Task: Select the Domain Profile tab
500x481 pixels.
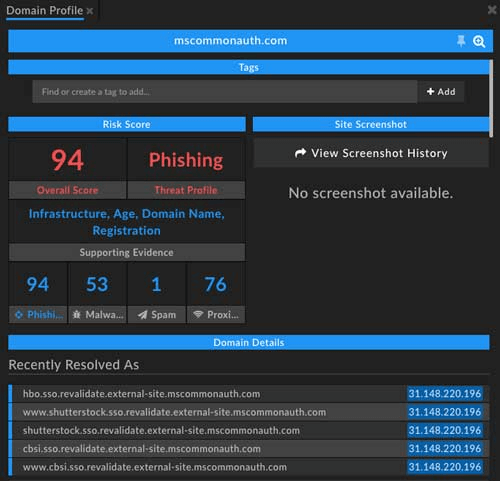Action: tap(45, 11)
